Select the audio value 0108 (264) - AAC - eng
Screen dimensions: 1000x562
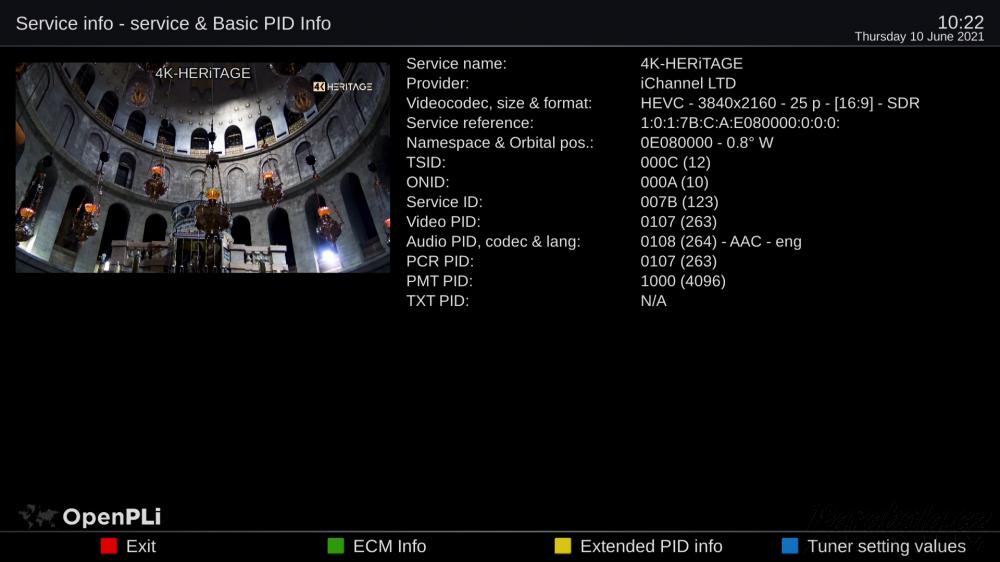tap(721, 242)
